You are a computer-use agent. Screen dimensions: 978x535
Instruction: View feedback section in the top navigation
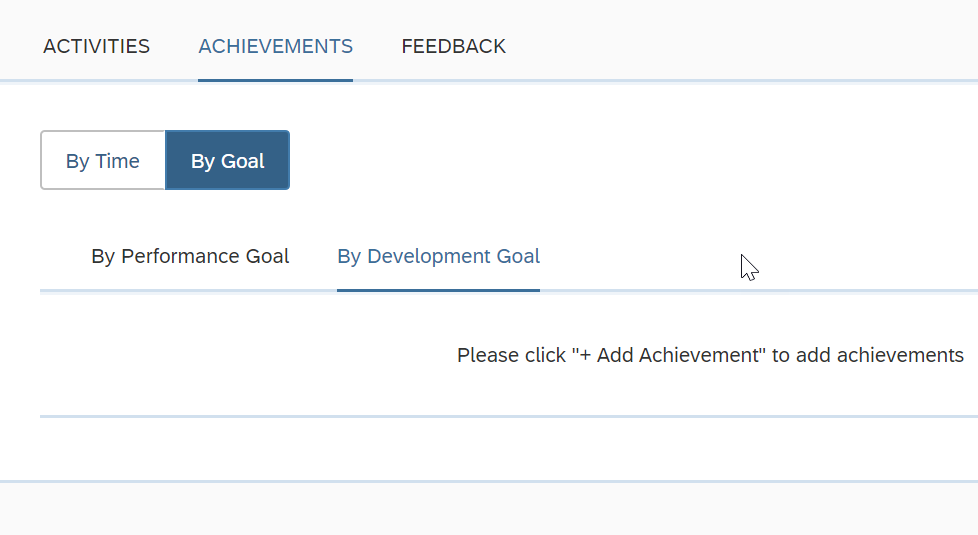click(453, 46)
